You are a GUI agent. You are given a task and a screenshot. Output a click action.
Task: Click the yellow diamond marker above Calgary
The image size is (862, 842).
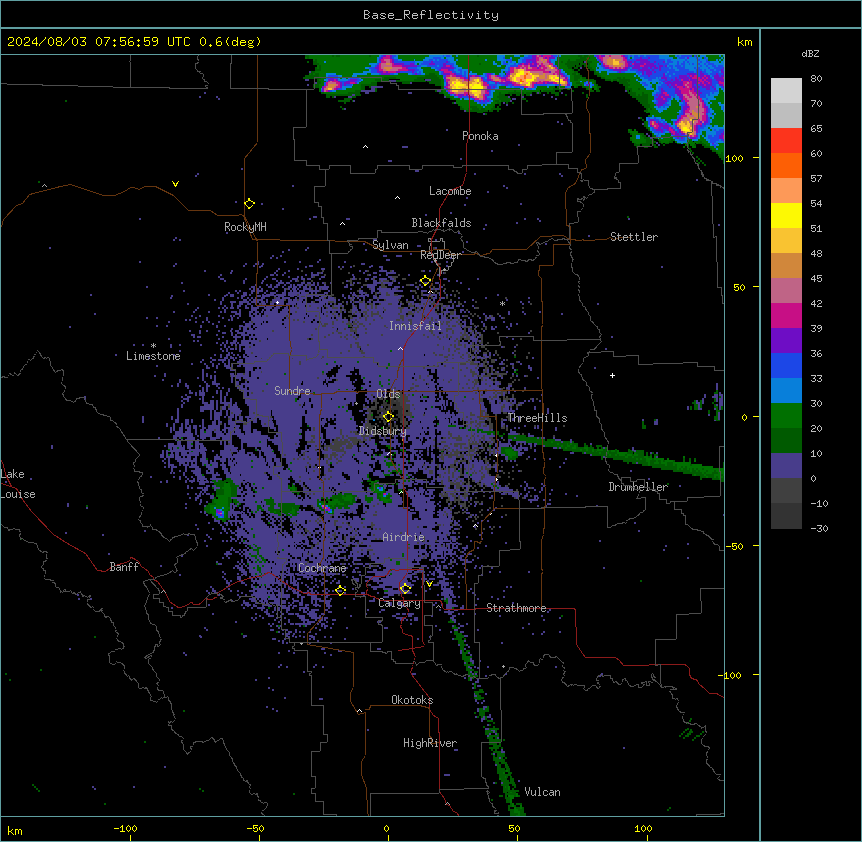coord(405,589)
